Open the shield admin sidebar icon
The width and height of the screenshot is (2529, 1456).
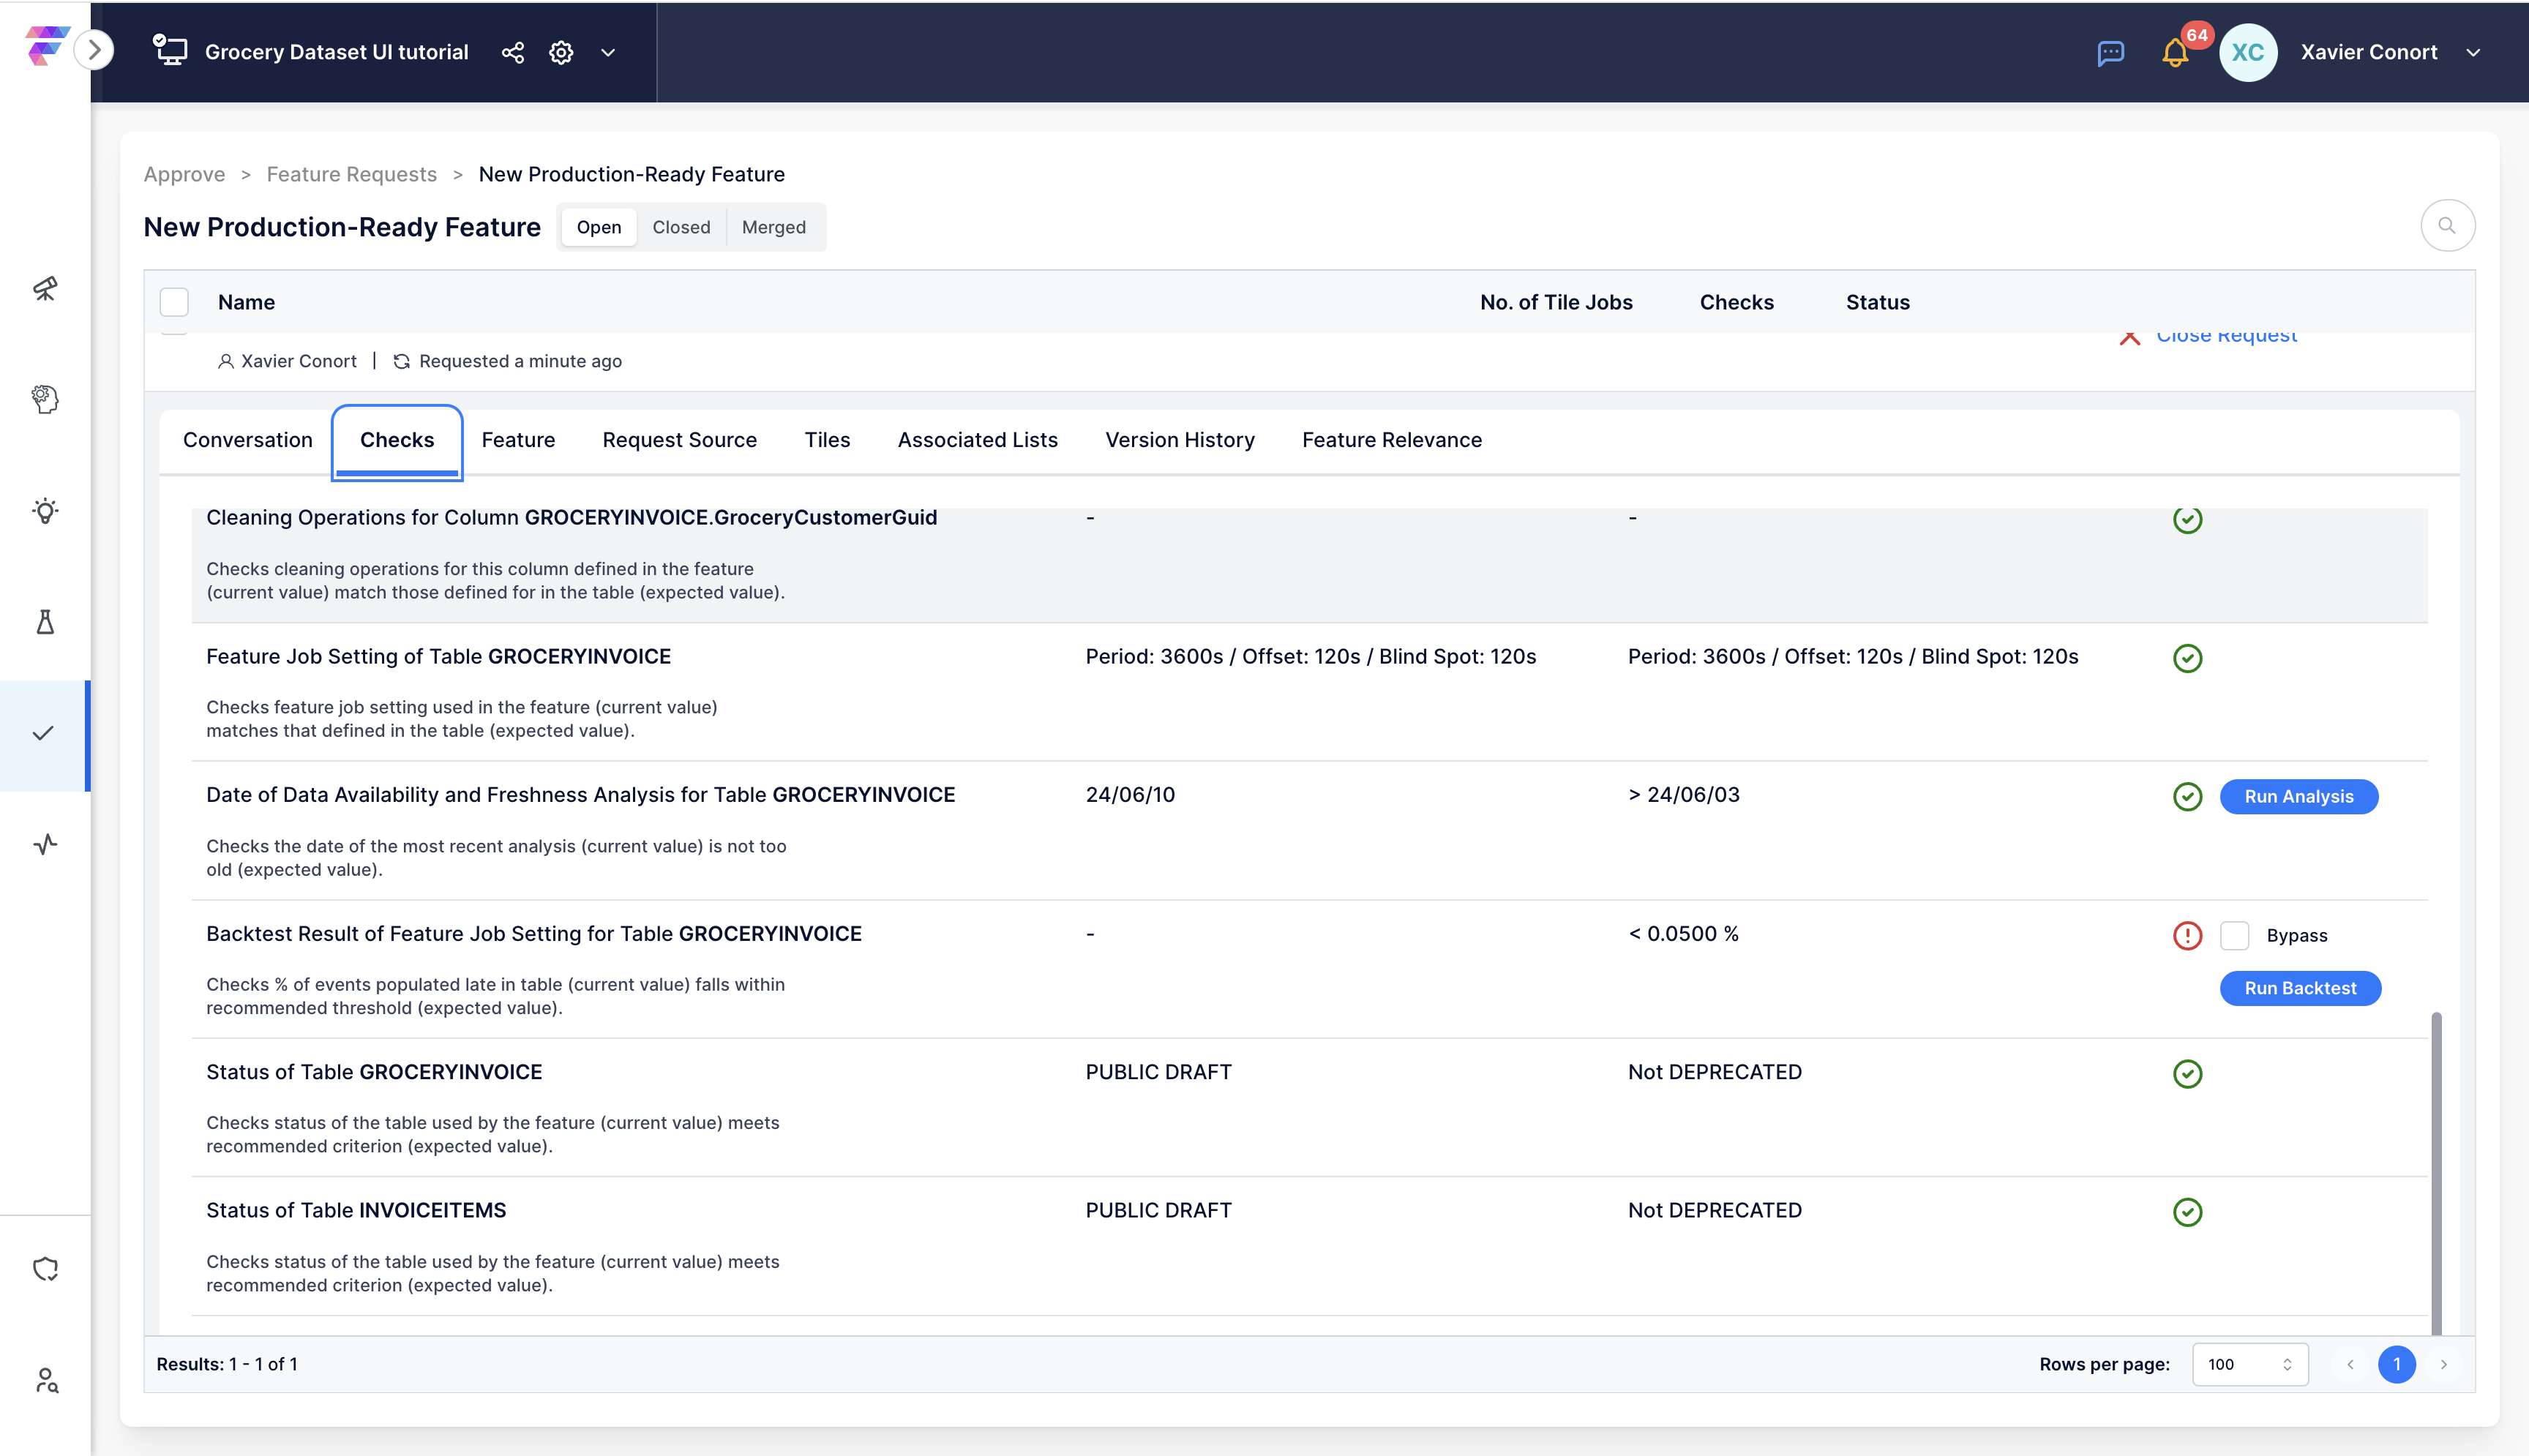point(45,1269)
